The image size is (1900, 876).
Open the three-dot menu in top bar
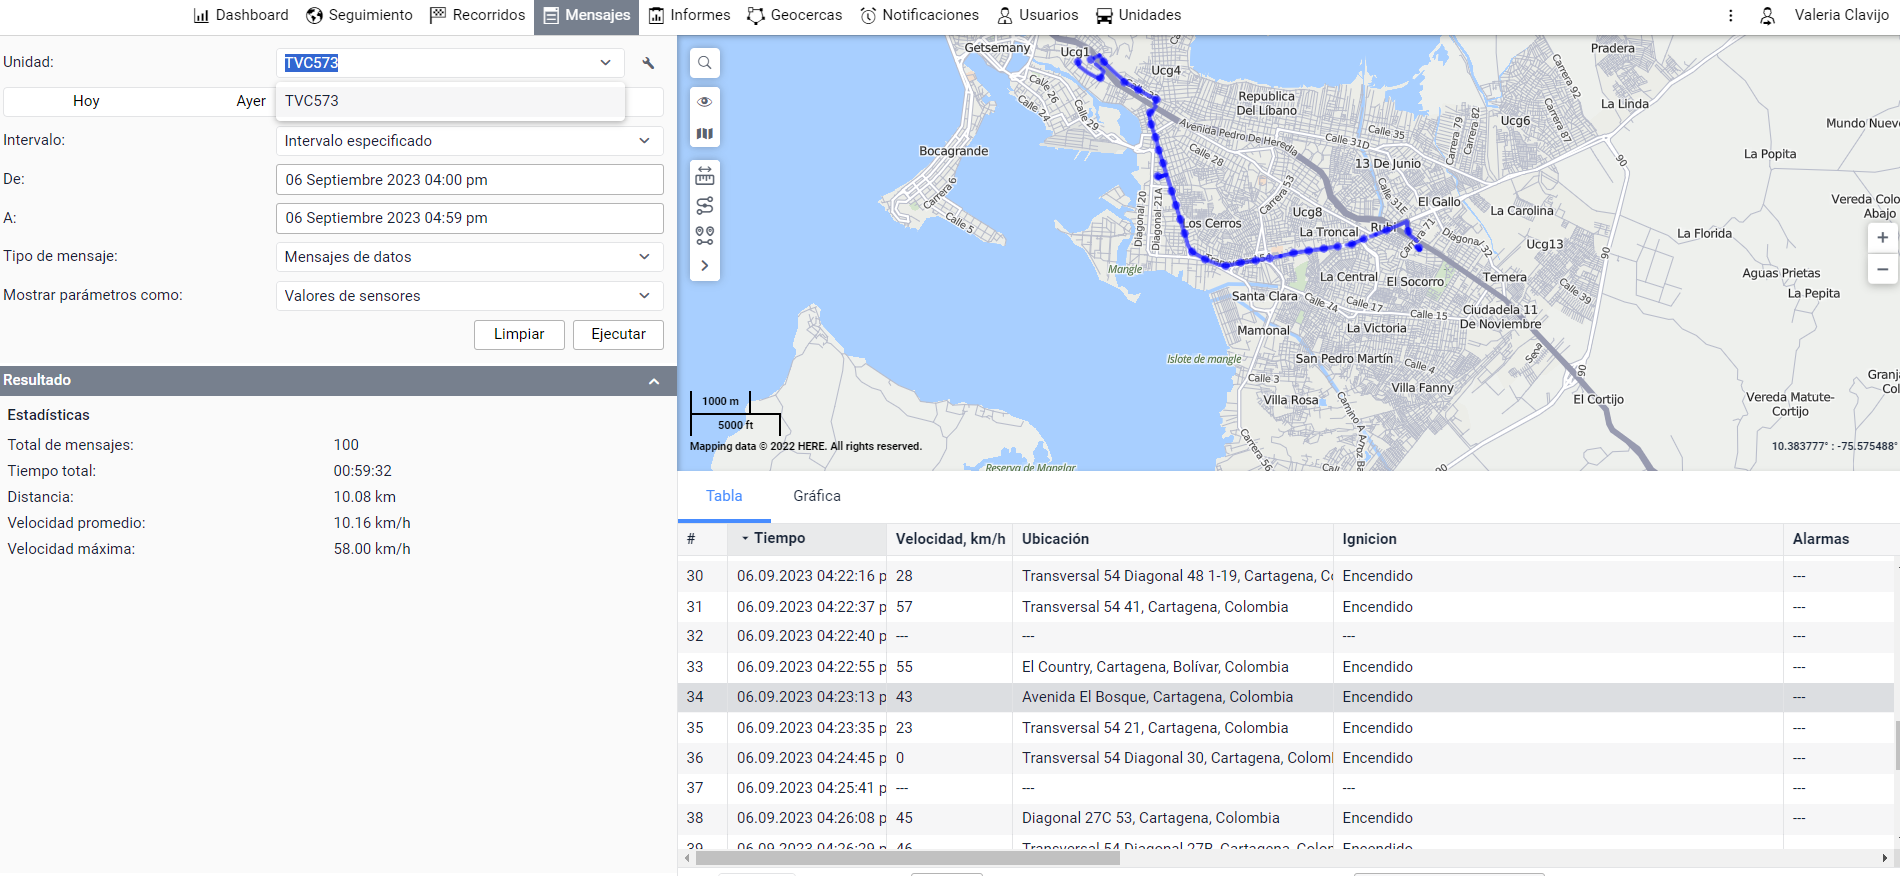pos(1731,16)
